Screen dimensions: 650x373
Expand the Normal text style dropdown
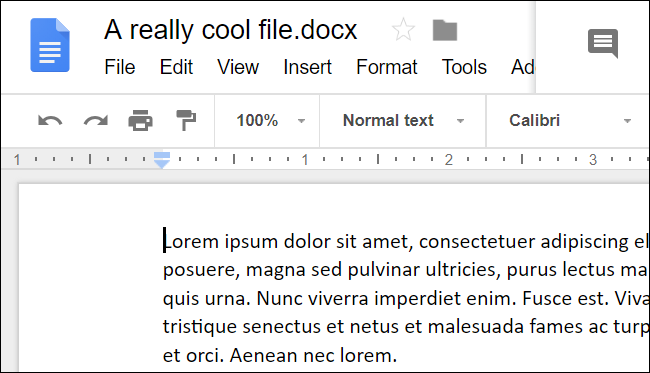coord(403,121)
